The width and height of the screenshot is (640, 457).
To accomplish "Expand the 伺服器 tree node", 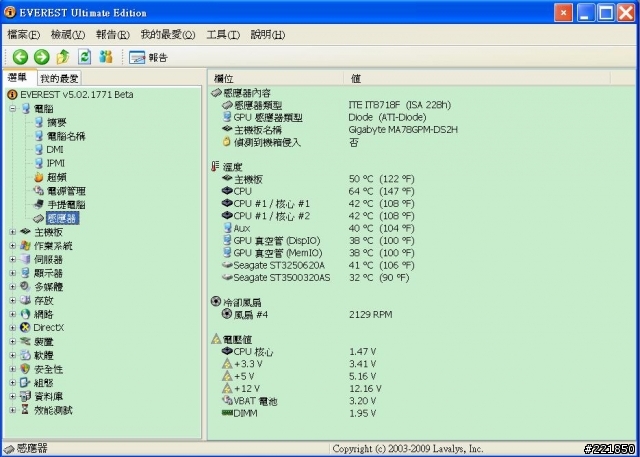I will pos(12,259).
